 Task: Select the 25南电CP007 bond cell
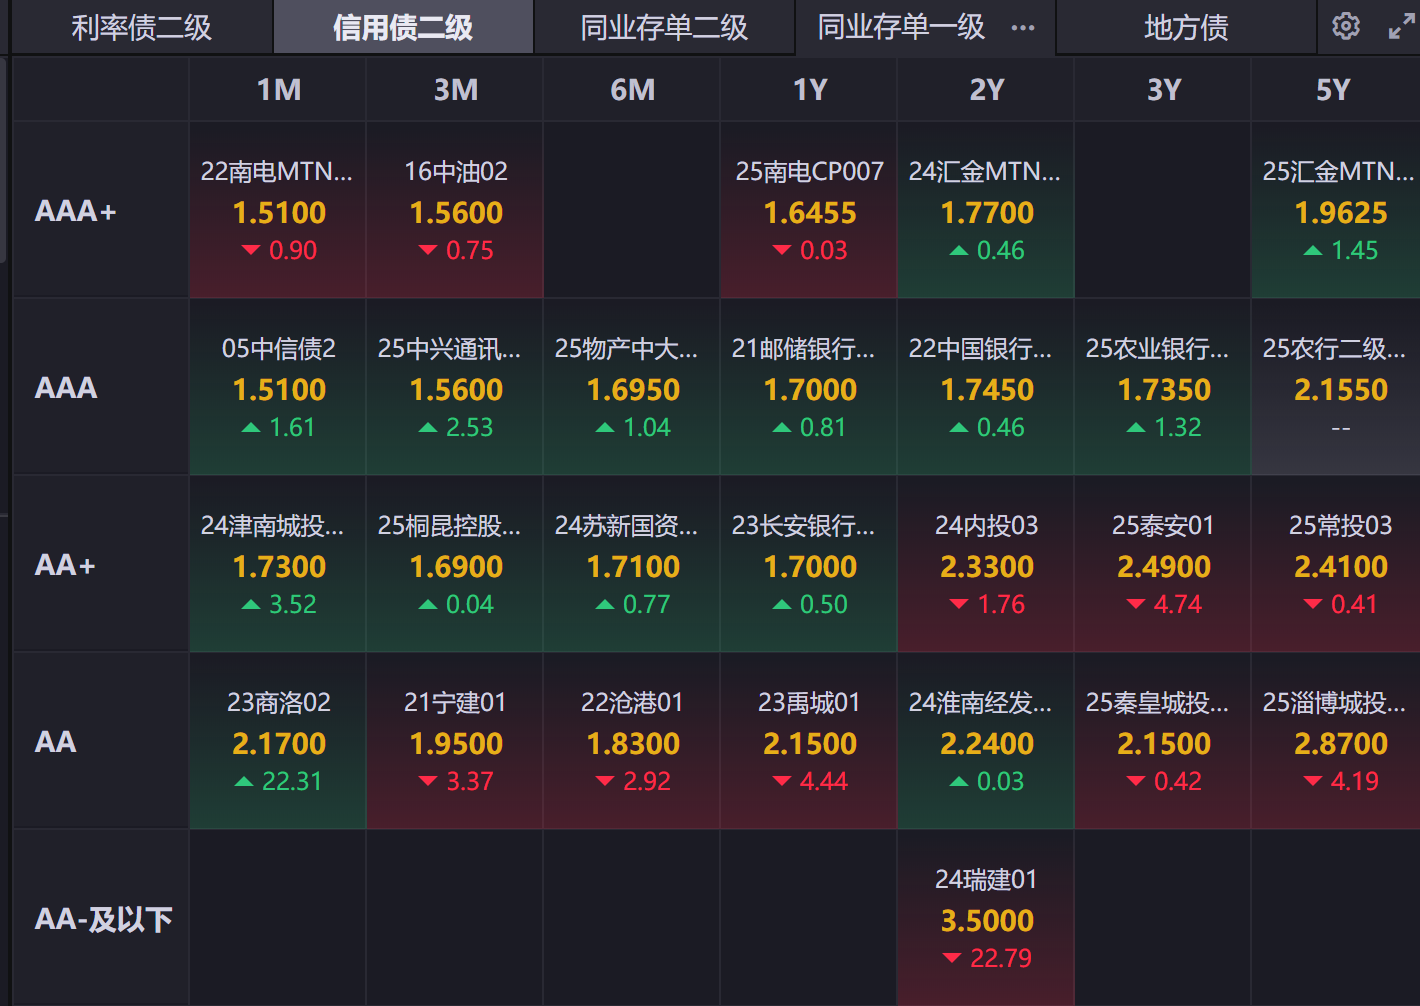pyautogui.click(x=809, y=210)
